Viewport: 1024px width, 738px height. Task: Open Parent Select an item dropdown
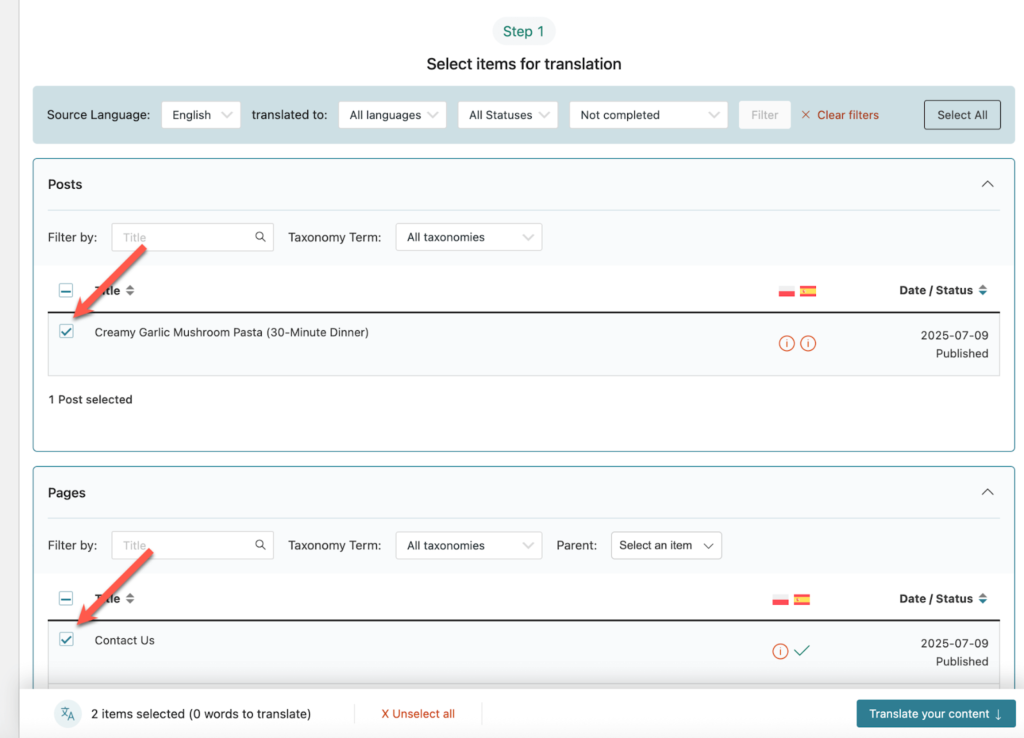coord(666,545)
